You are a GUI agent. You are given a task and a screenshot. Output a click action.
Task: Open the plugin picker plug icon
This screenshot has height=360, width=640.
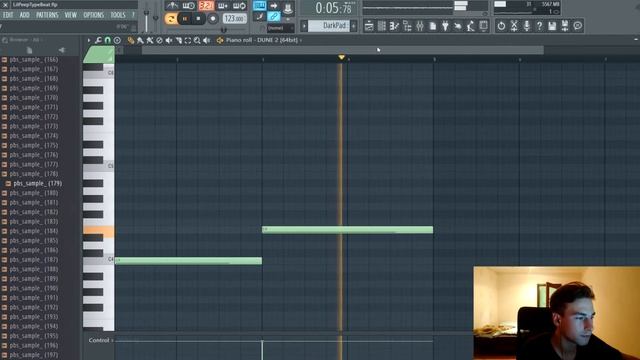pyautogui.click(x=445, y=26)
